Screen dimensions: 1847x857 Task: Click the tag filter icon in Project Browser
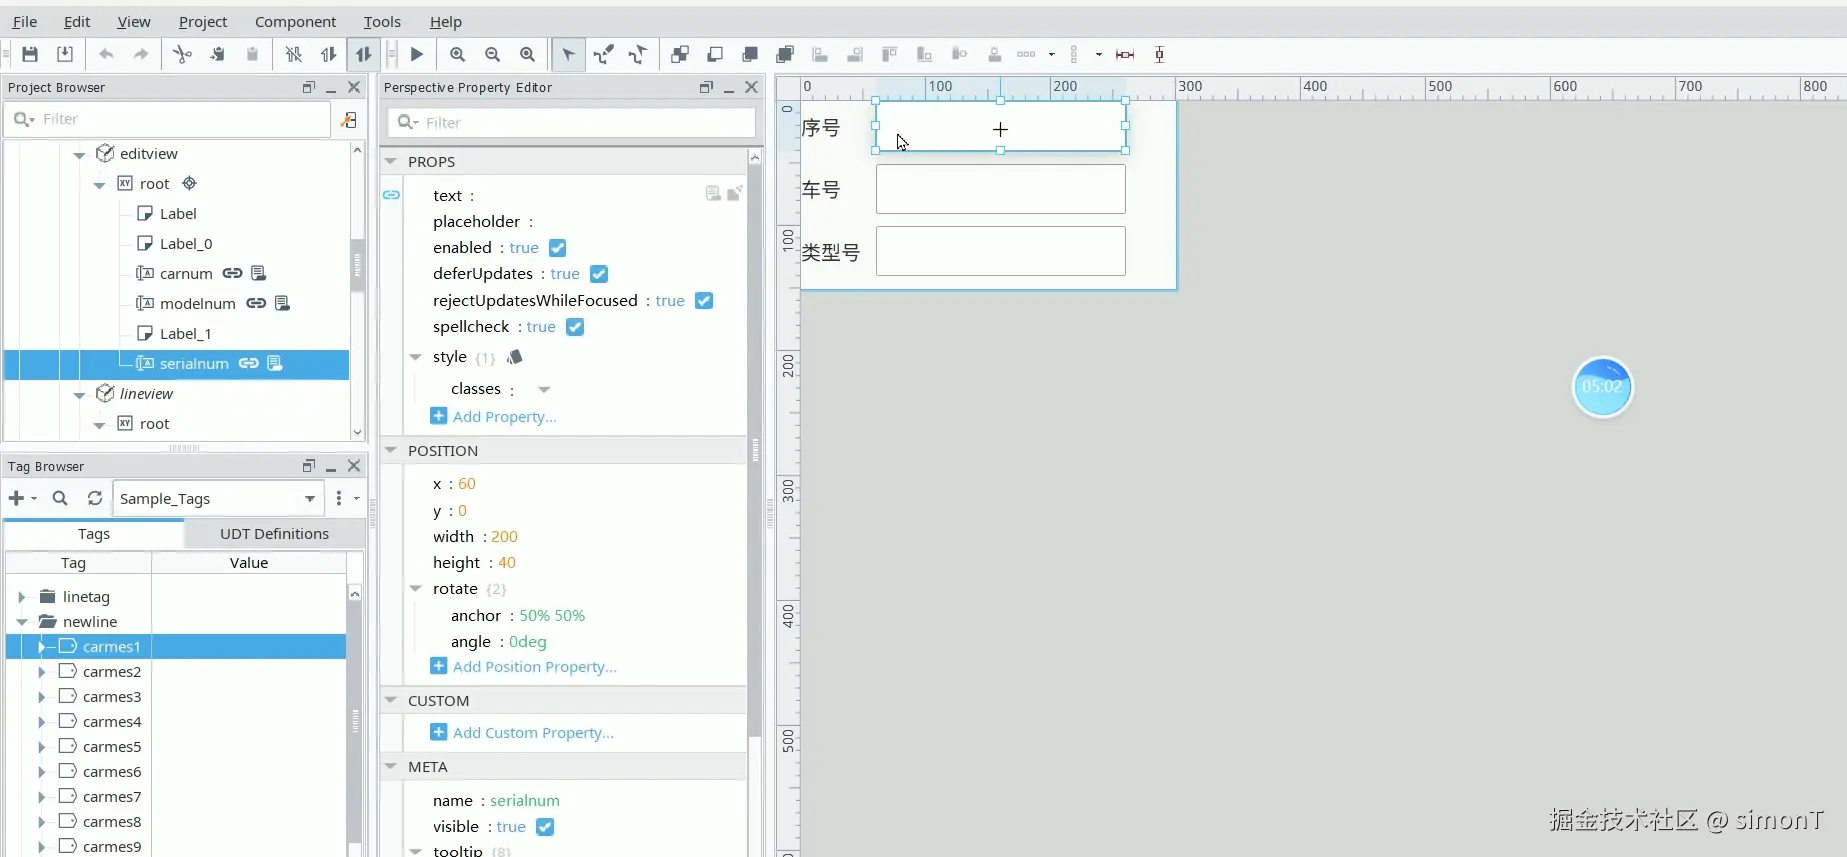tap(348, 119)
